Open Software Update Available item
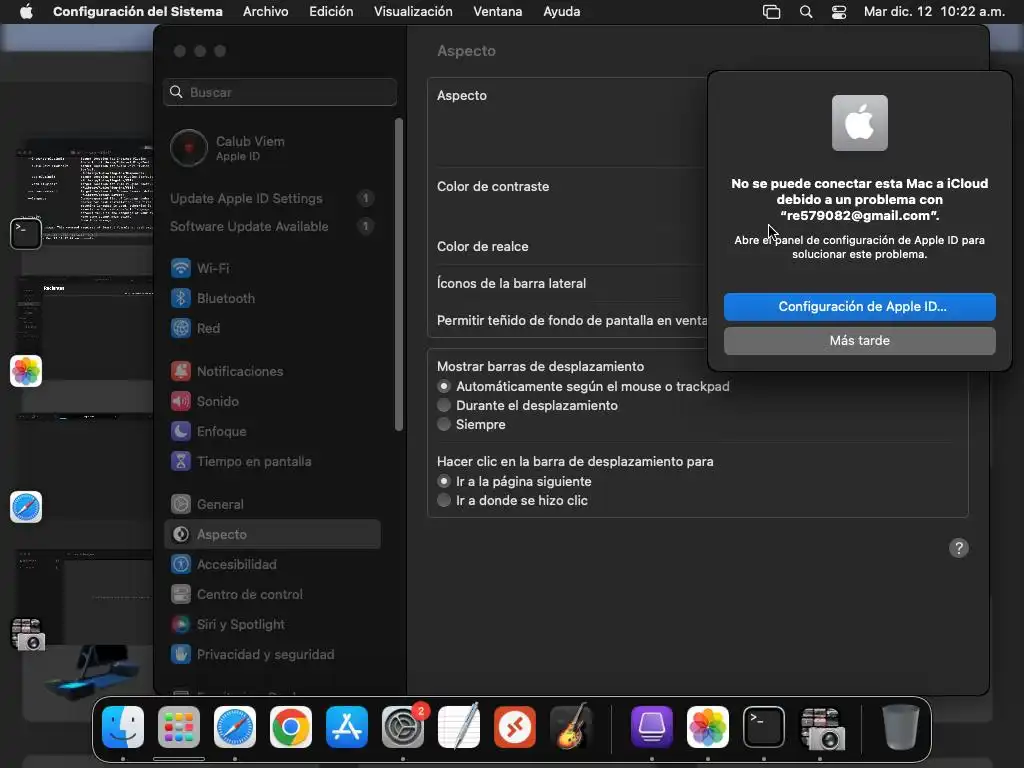This screenshot has height=768, width=1024. [272, 227]
